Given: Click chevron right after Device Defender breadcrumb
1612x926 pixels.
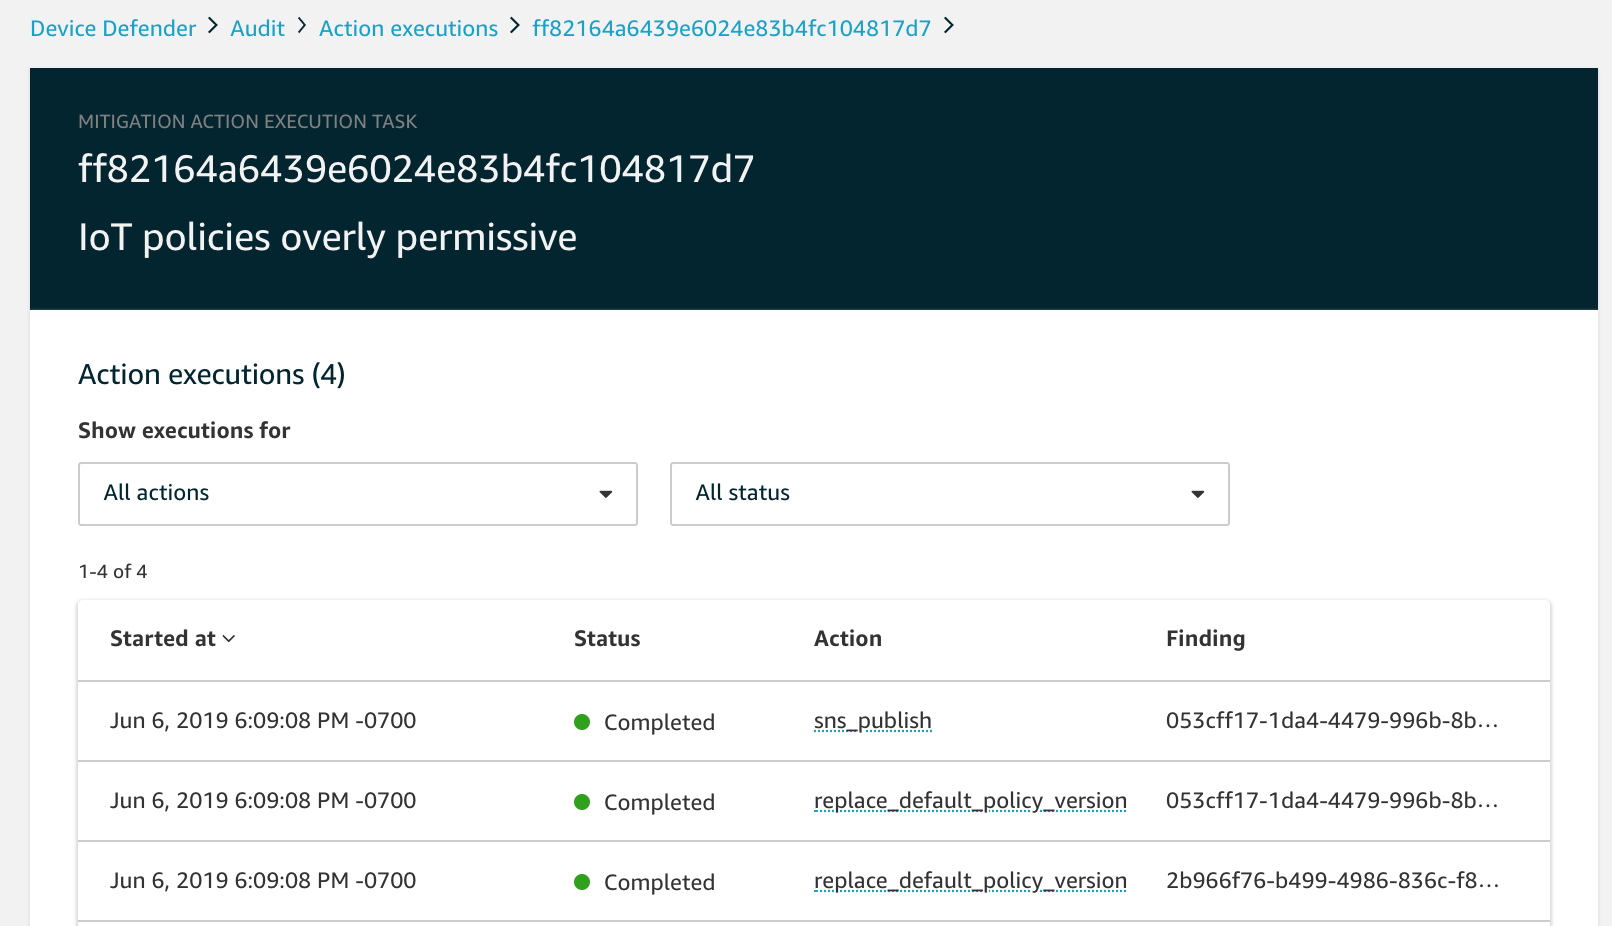Looking at the screenshot, I should coord(213,27).
